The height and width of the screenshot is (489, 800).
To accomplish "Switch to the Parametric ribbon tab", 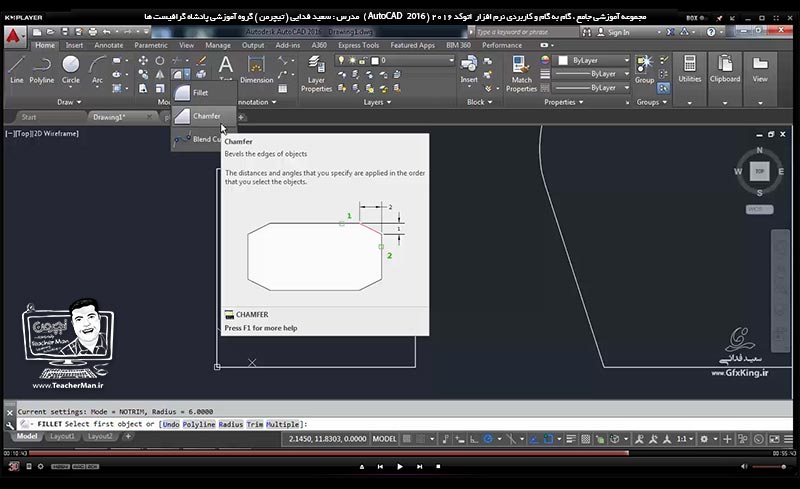I will pos(151,45).
